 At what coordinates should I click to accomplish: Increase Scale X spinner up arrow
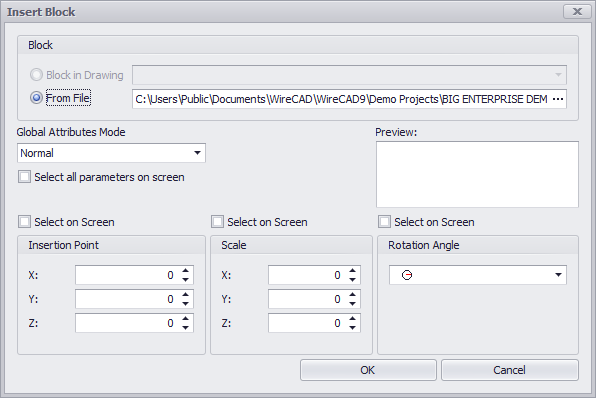[352, 271]
